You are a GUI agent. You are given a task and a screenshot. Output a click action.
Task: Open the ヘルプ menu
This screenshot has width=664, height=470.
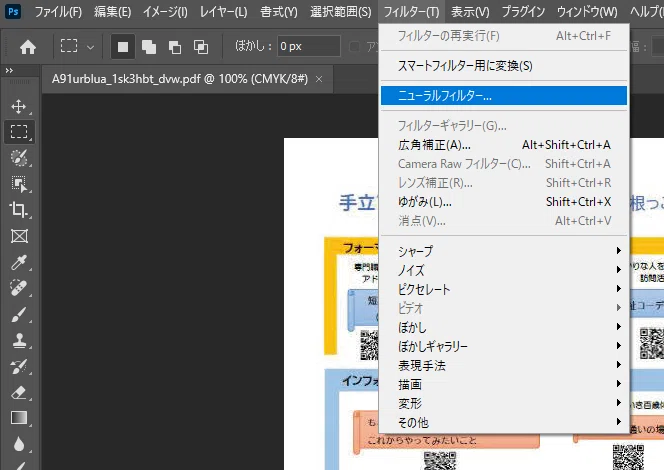(x=646, y=11)
